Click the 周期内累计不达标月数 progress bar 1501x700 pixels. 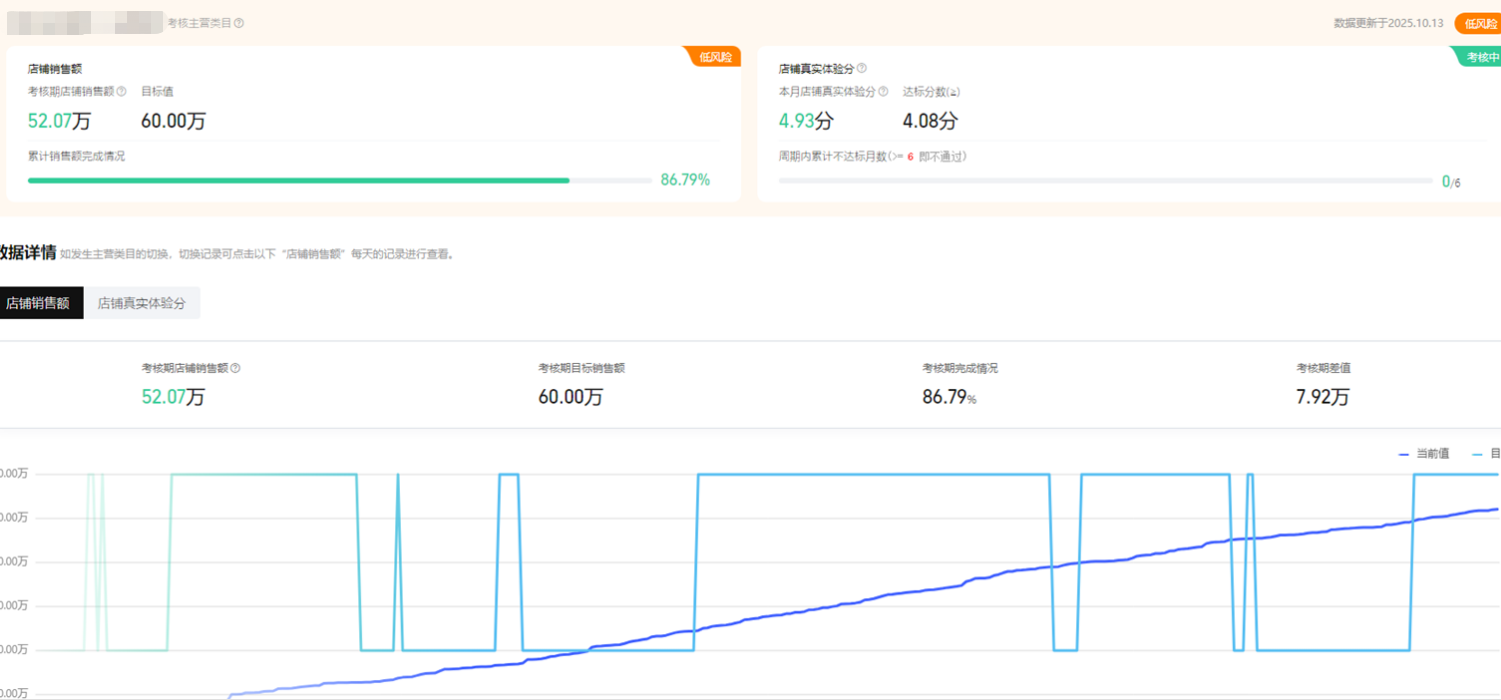point(1105,181)
